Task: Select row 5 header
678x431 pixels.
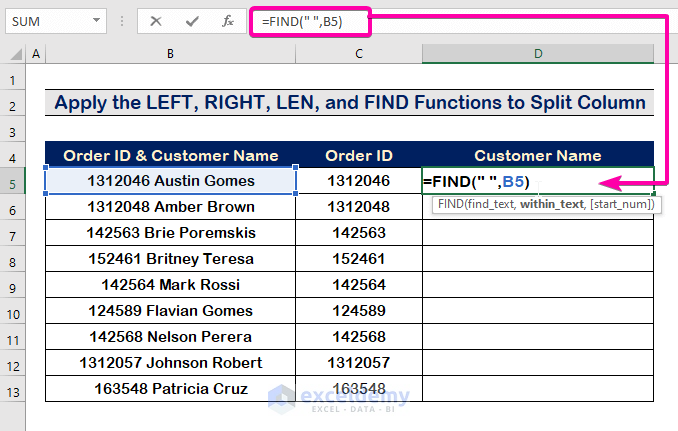Action: (14, 182)
